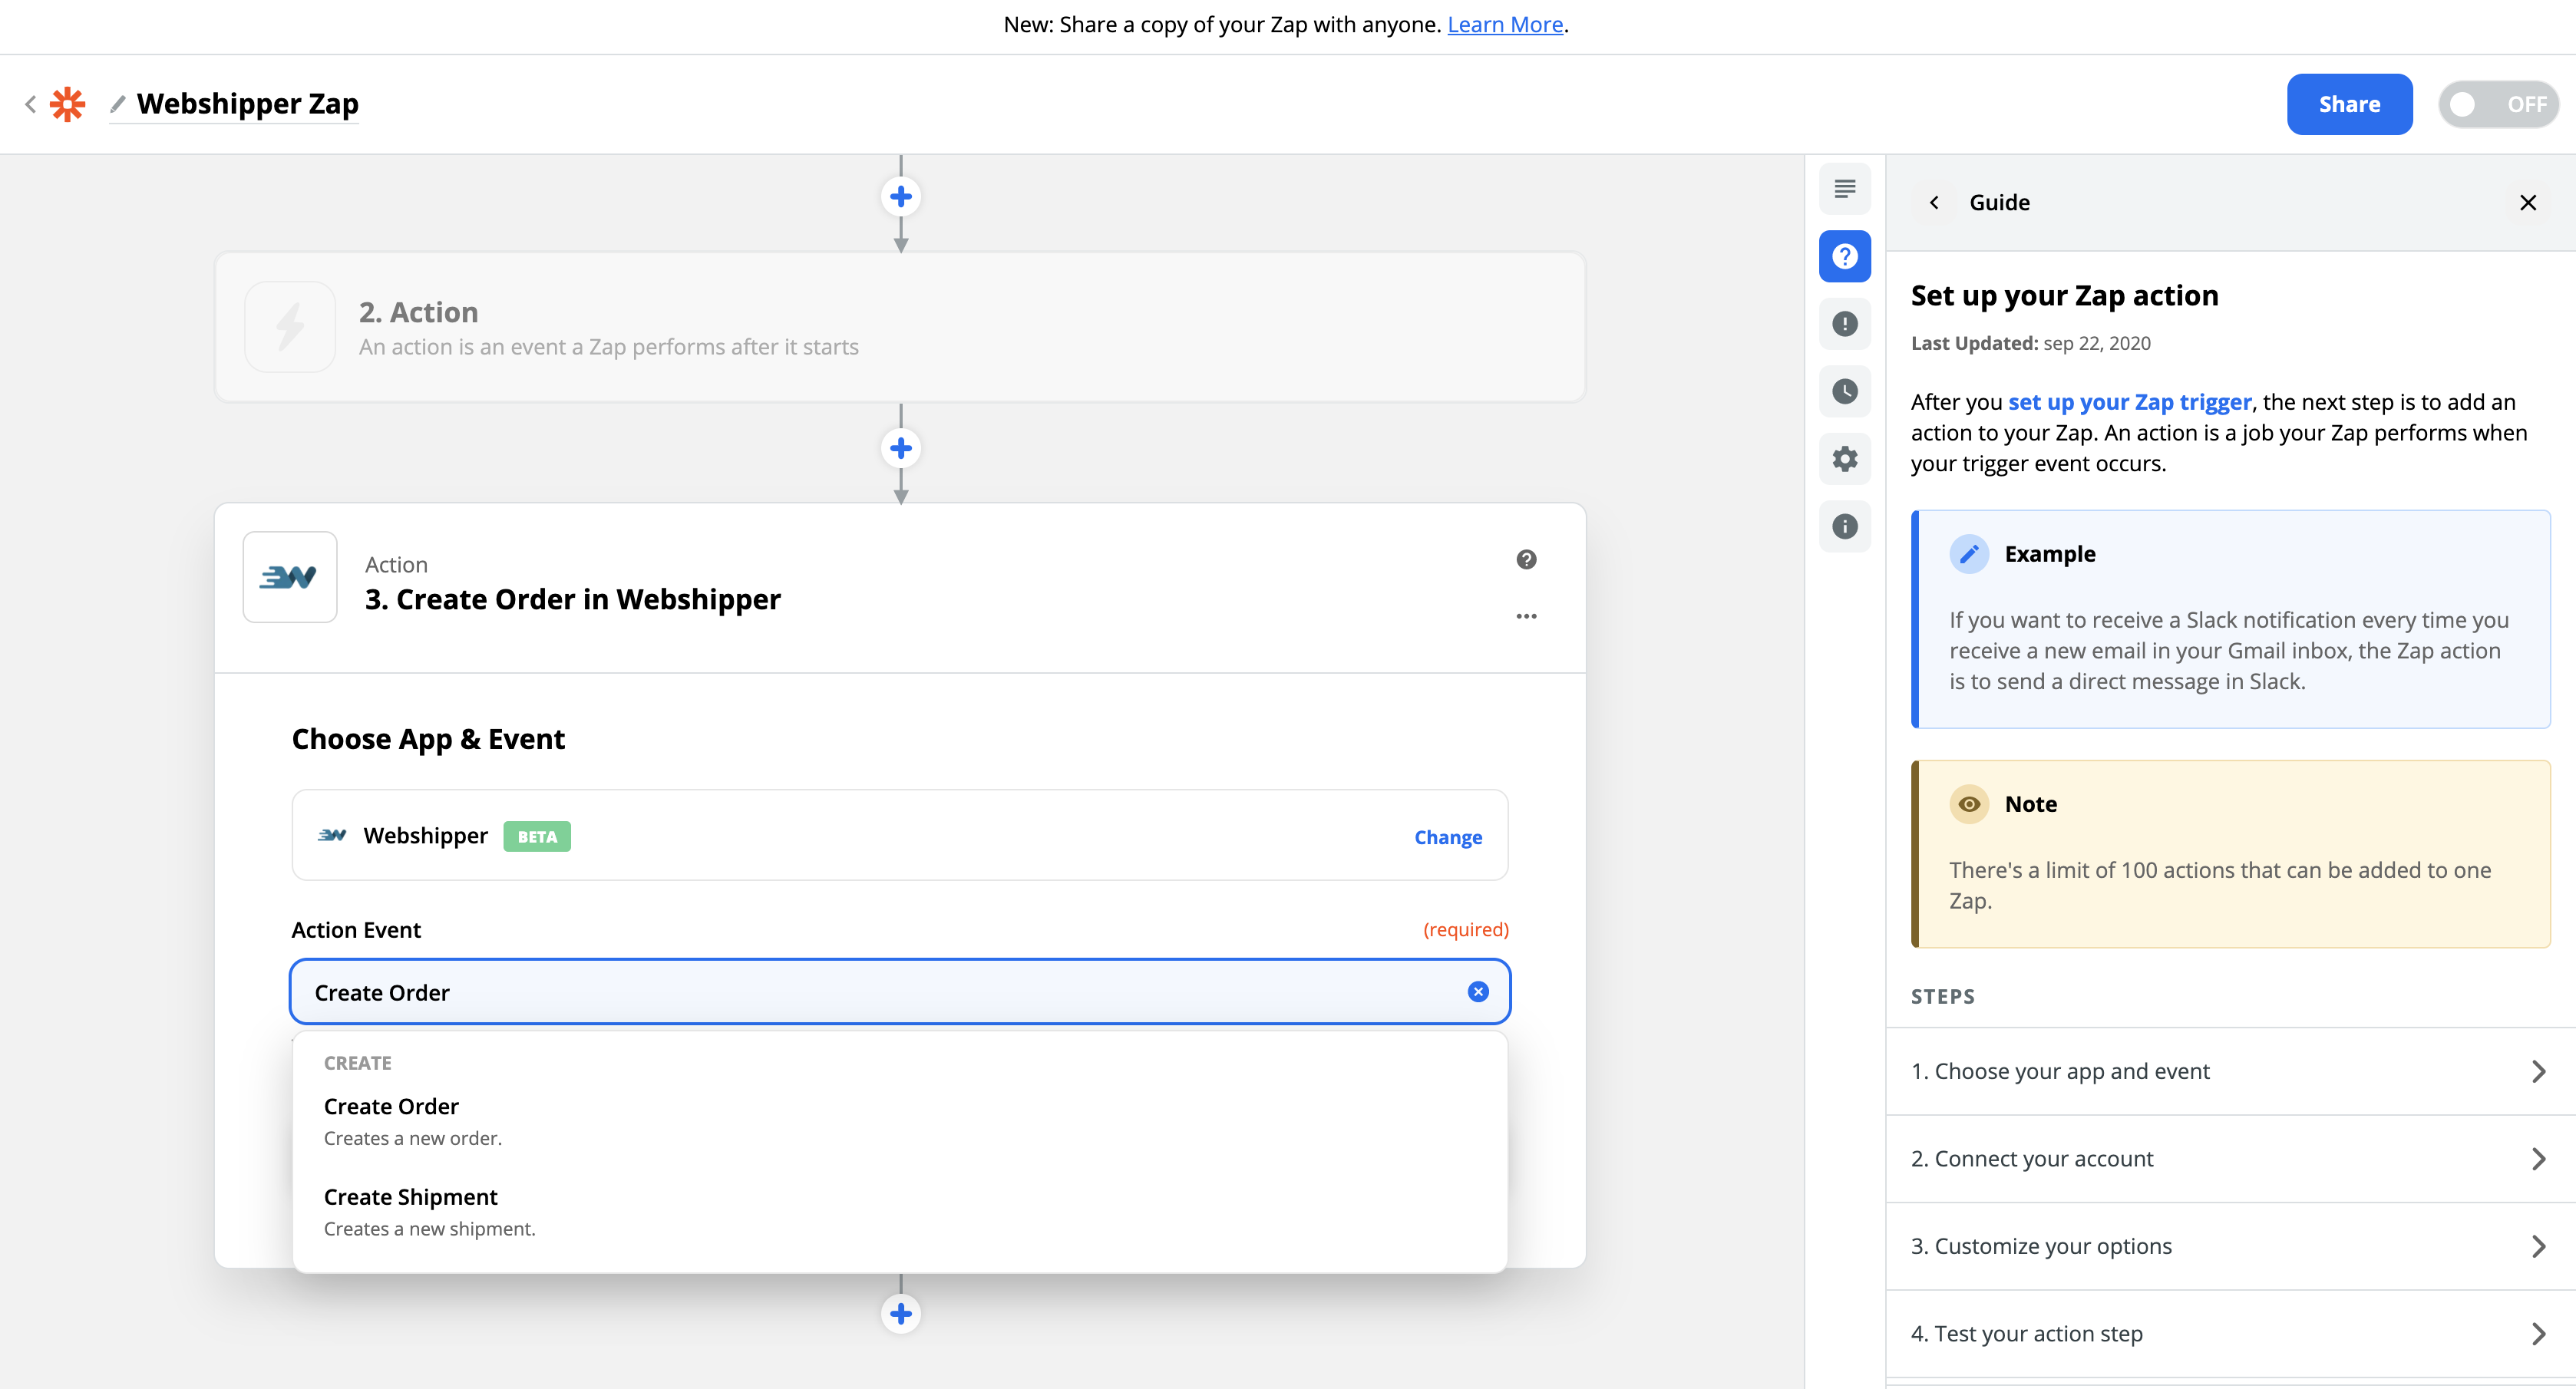Open the history clock sidebar icon
Viewport: 2576px width, 1389px height.
pos(1845,391)
